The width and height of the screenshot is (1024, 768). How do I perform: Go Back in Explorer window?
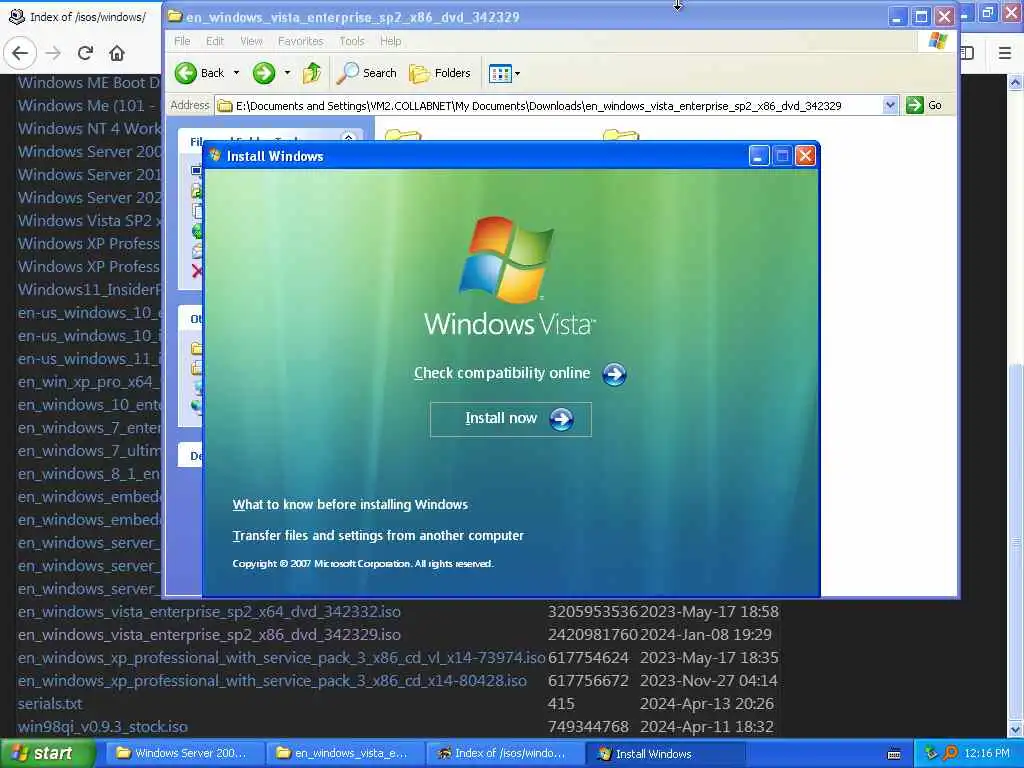pyautogui.click(x=200, y=73)
